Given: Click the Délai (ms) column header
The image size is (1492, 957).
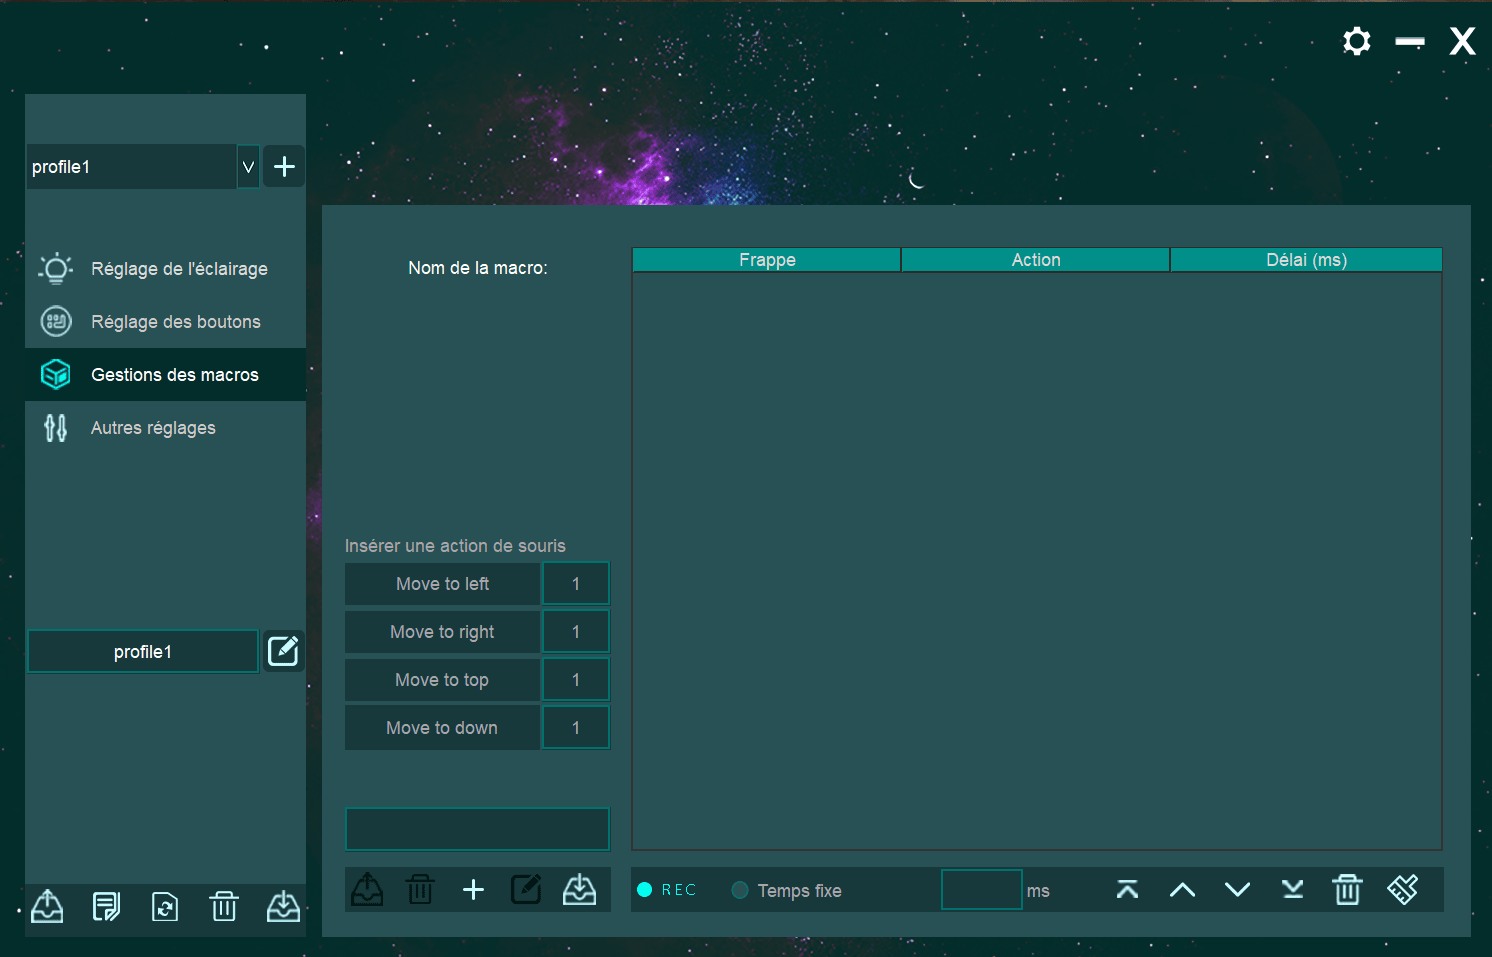Looking at the screenshot, I should click(1306, 260).
